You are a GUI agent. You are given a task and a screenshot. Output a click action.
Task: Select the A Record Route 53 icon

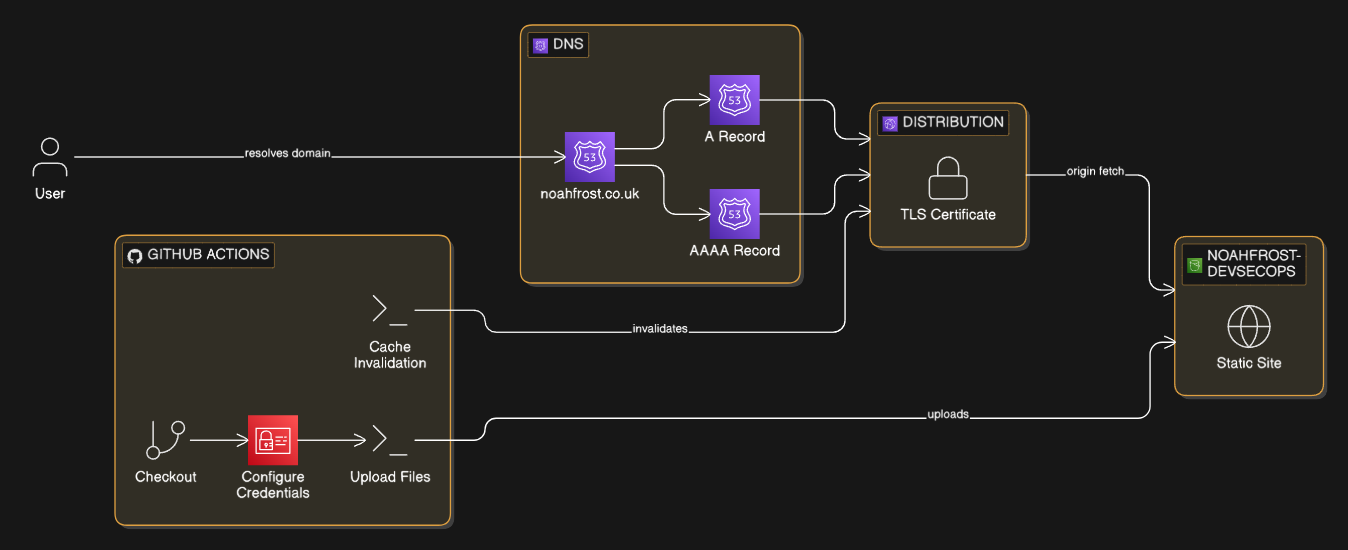coord(735,100)
